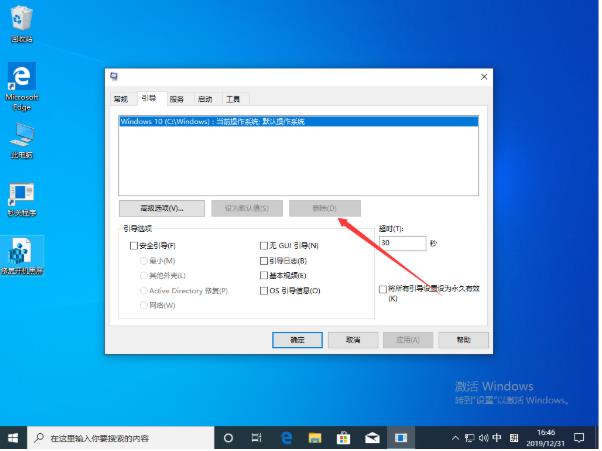This screenshot has height=451, width=602.
Task: Click the network tray icon
Action: point(469,438)
